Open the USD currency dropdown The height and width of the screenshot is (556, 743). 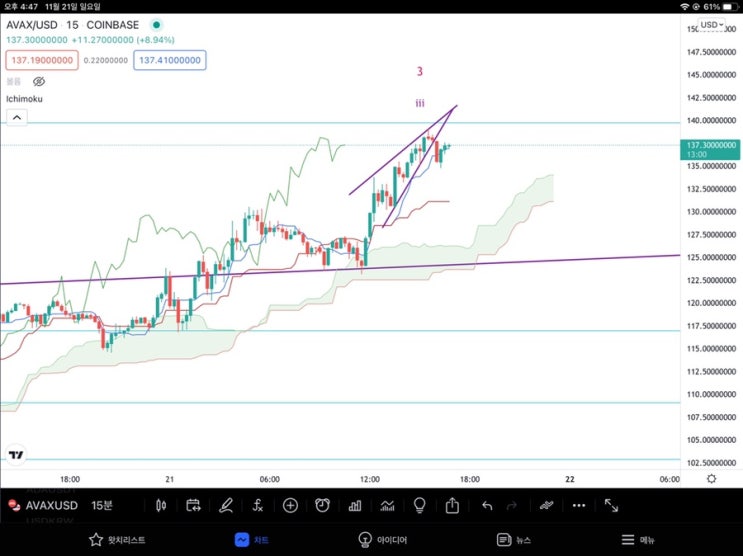pyautogui.click(x=712, y=25)
